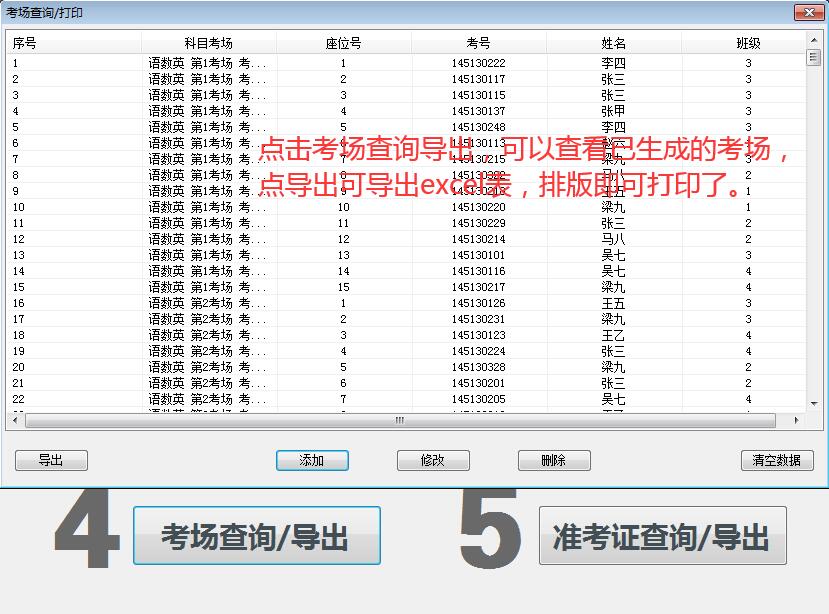Image resolution: width=829 pixels, height=614 pixels.
Task: Click the 清空数据 clear data button
Action: point(776,460)
